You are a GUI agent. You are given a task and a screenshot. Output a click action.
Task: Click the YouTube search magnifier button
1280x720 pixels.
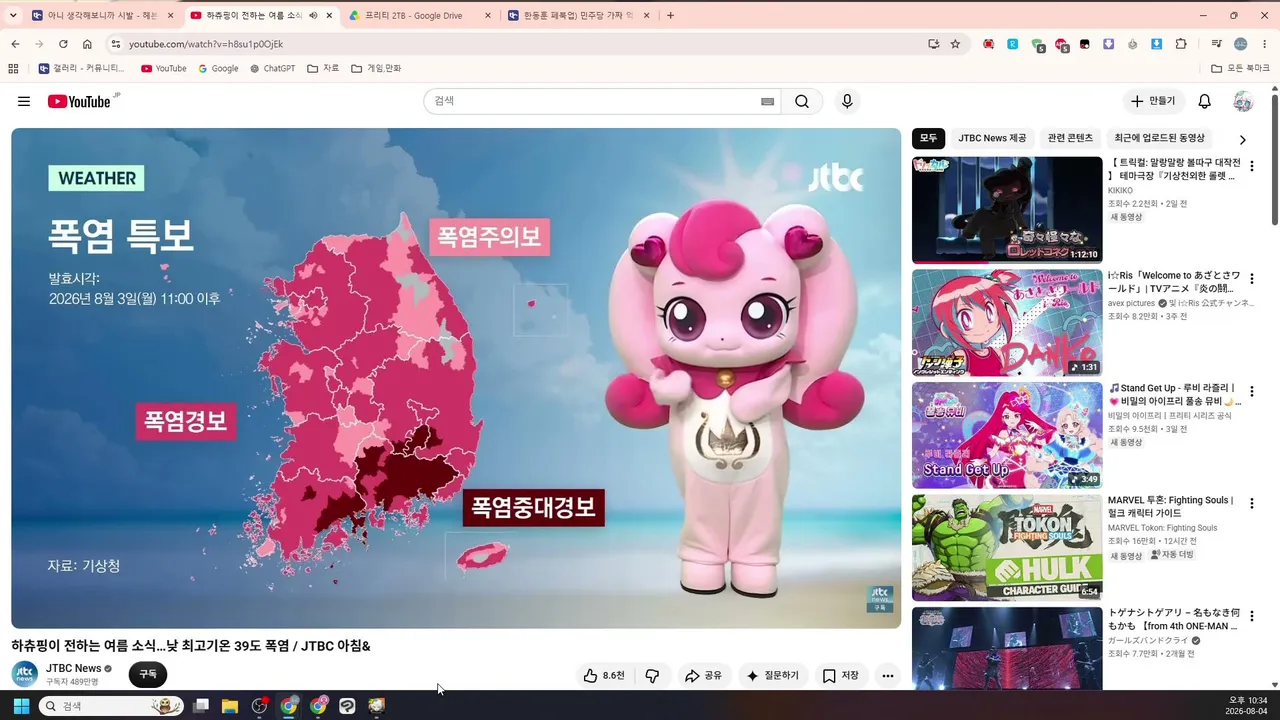point(802,101)
